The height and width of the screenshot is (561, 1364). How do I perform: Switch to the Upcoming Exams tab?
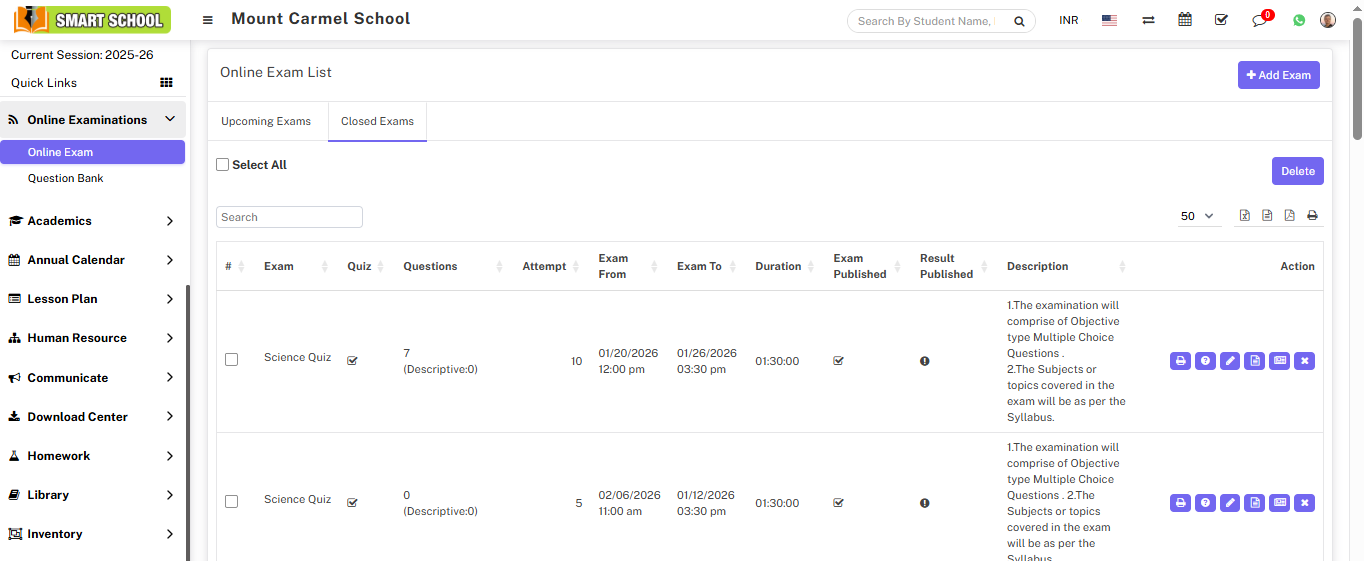point(266,121)
